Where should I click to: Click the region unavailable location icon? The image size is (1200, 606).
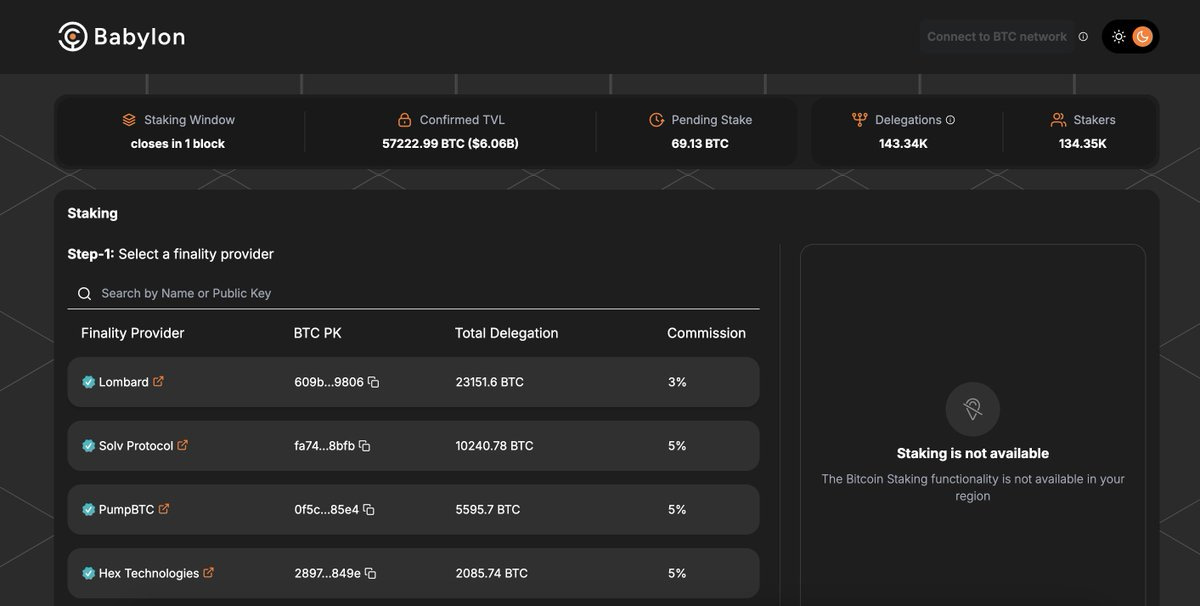tap(972, 409)
